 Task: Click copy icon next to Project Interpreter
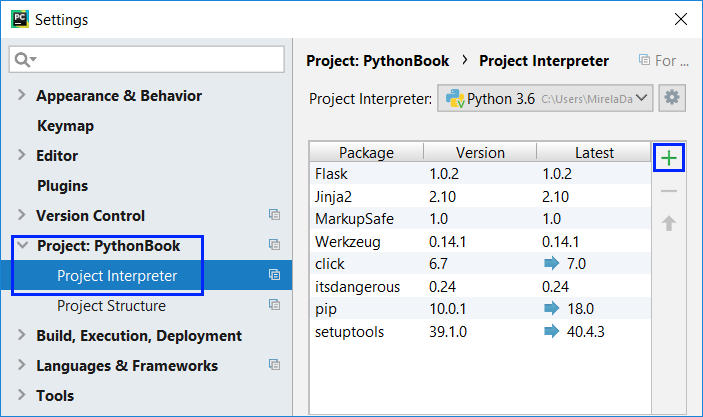point(274,275)
